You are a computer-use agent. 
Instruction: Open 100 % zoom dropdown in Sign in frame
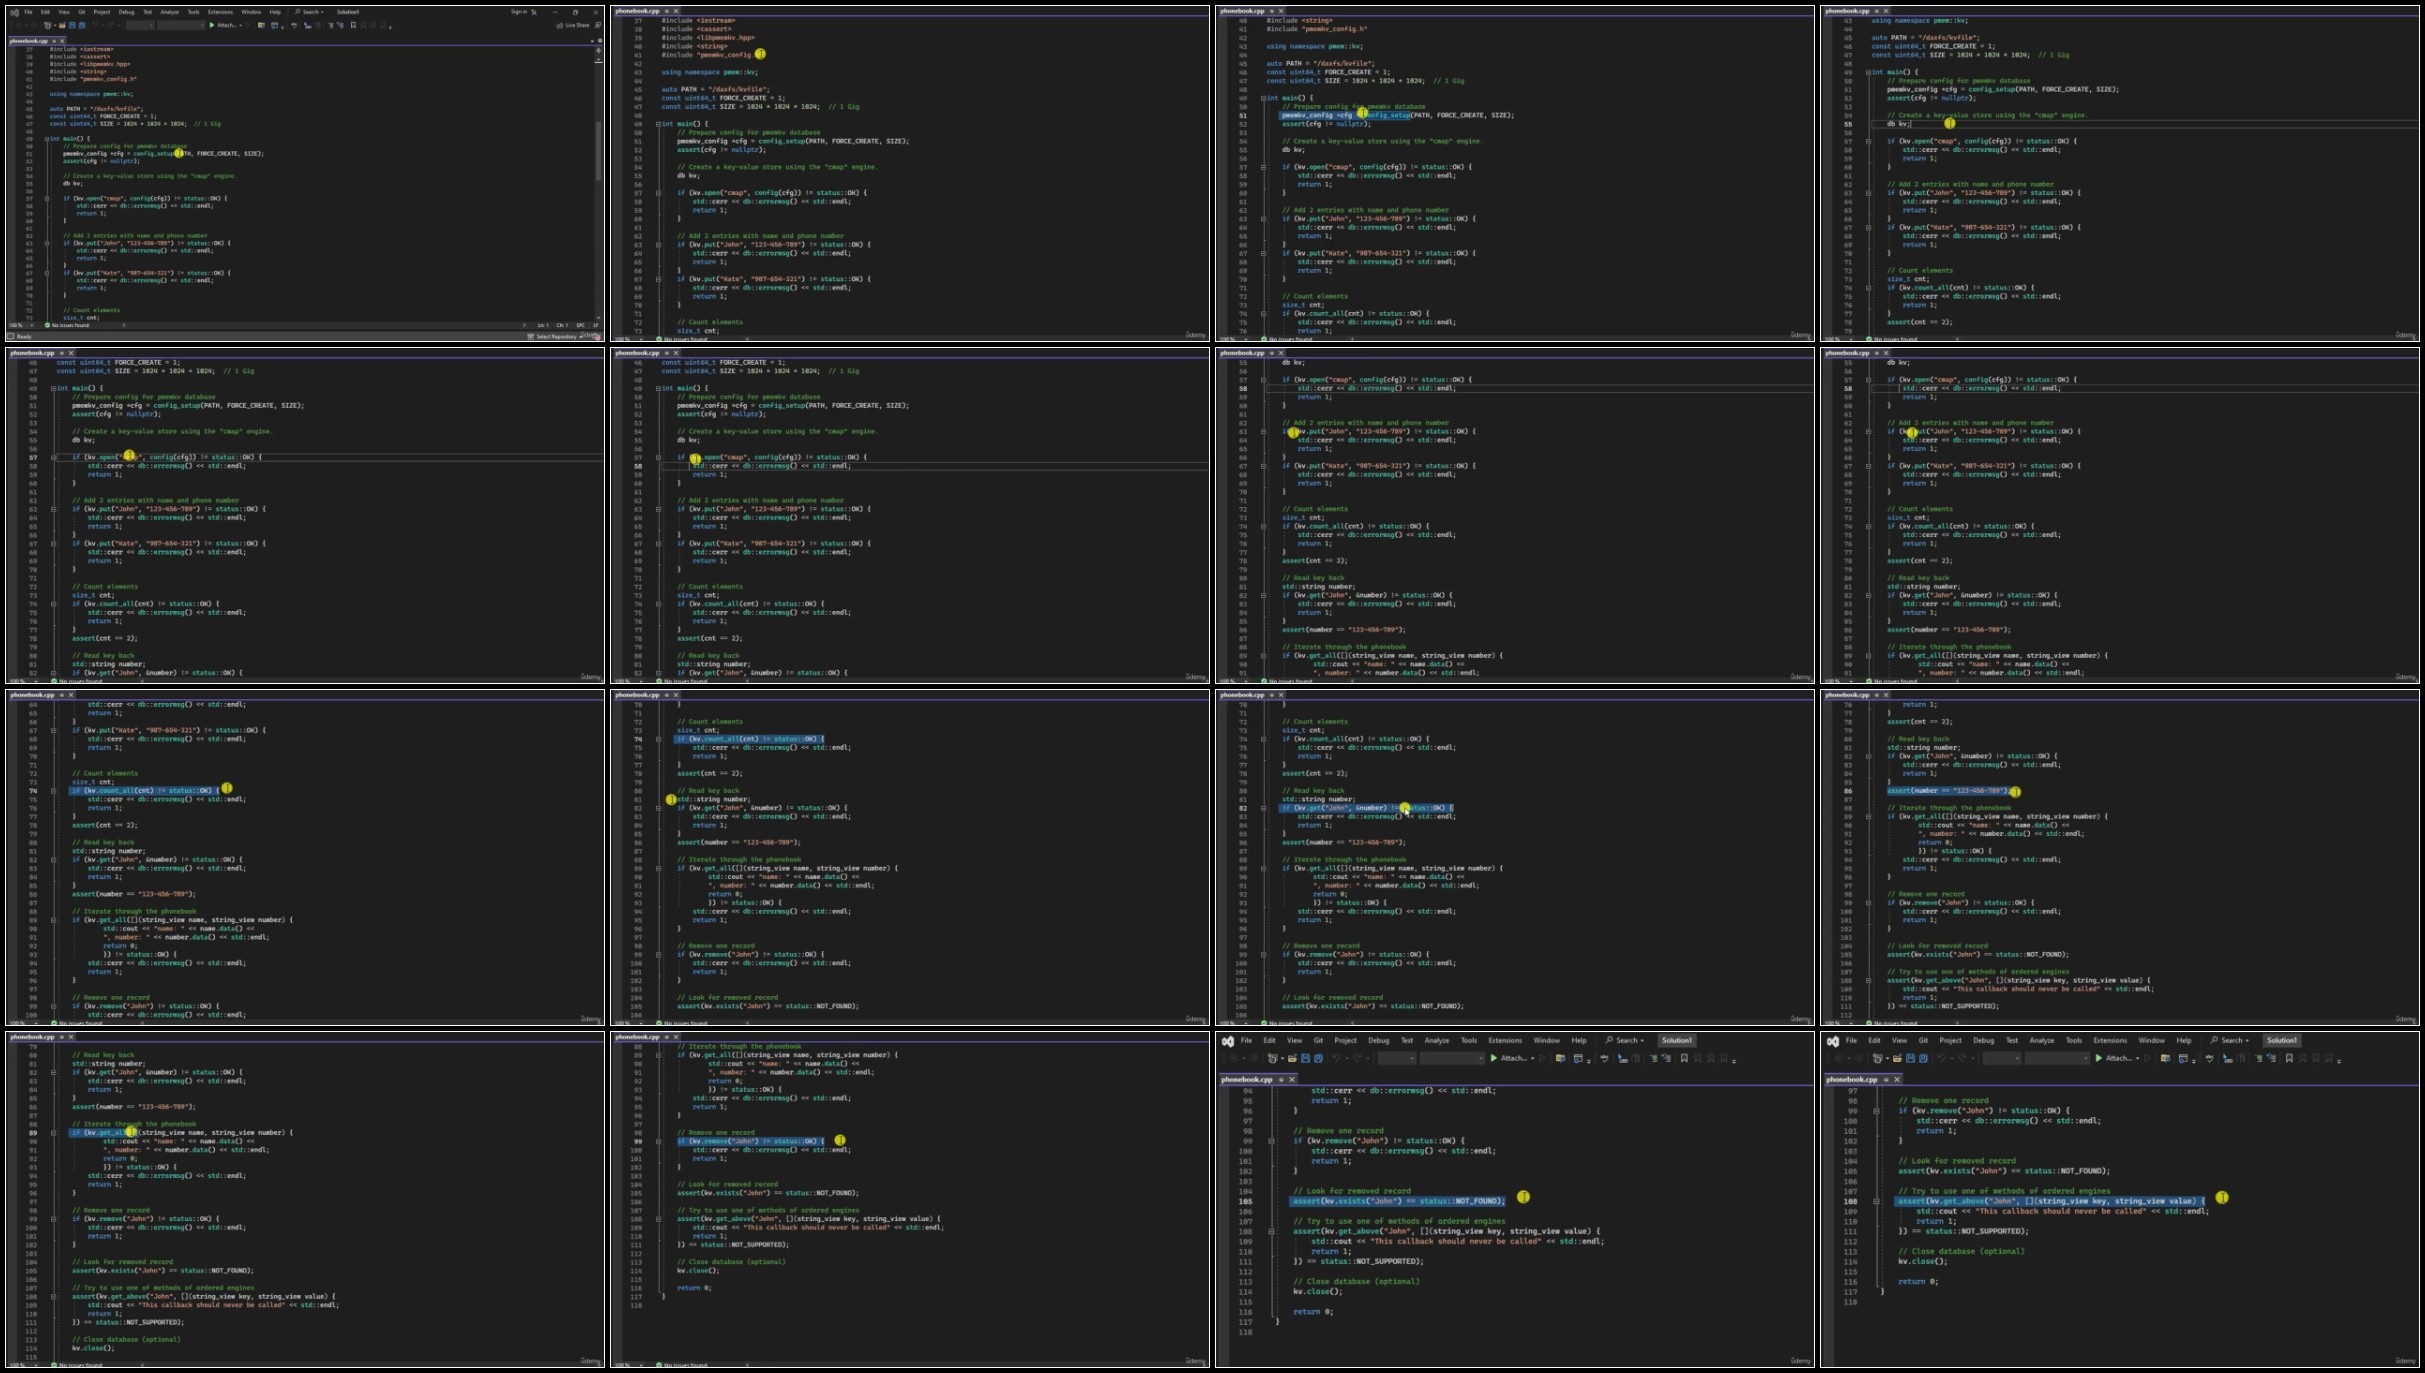coord(31,325)
